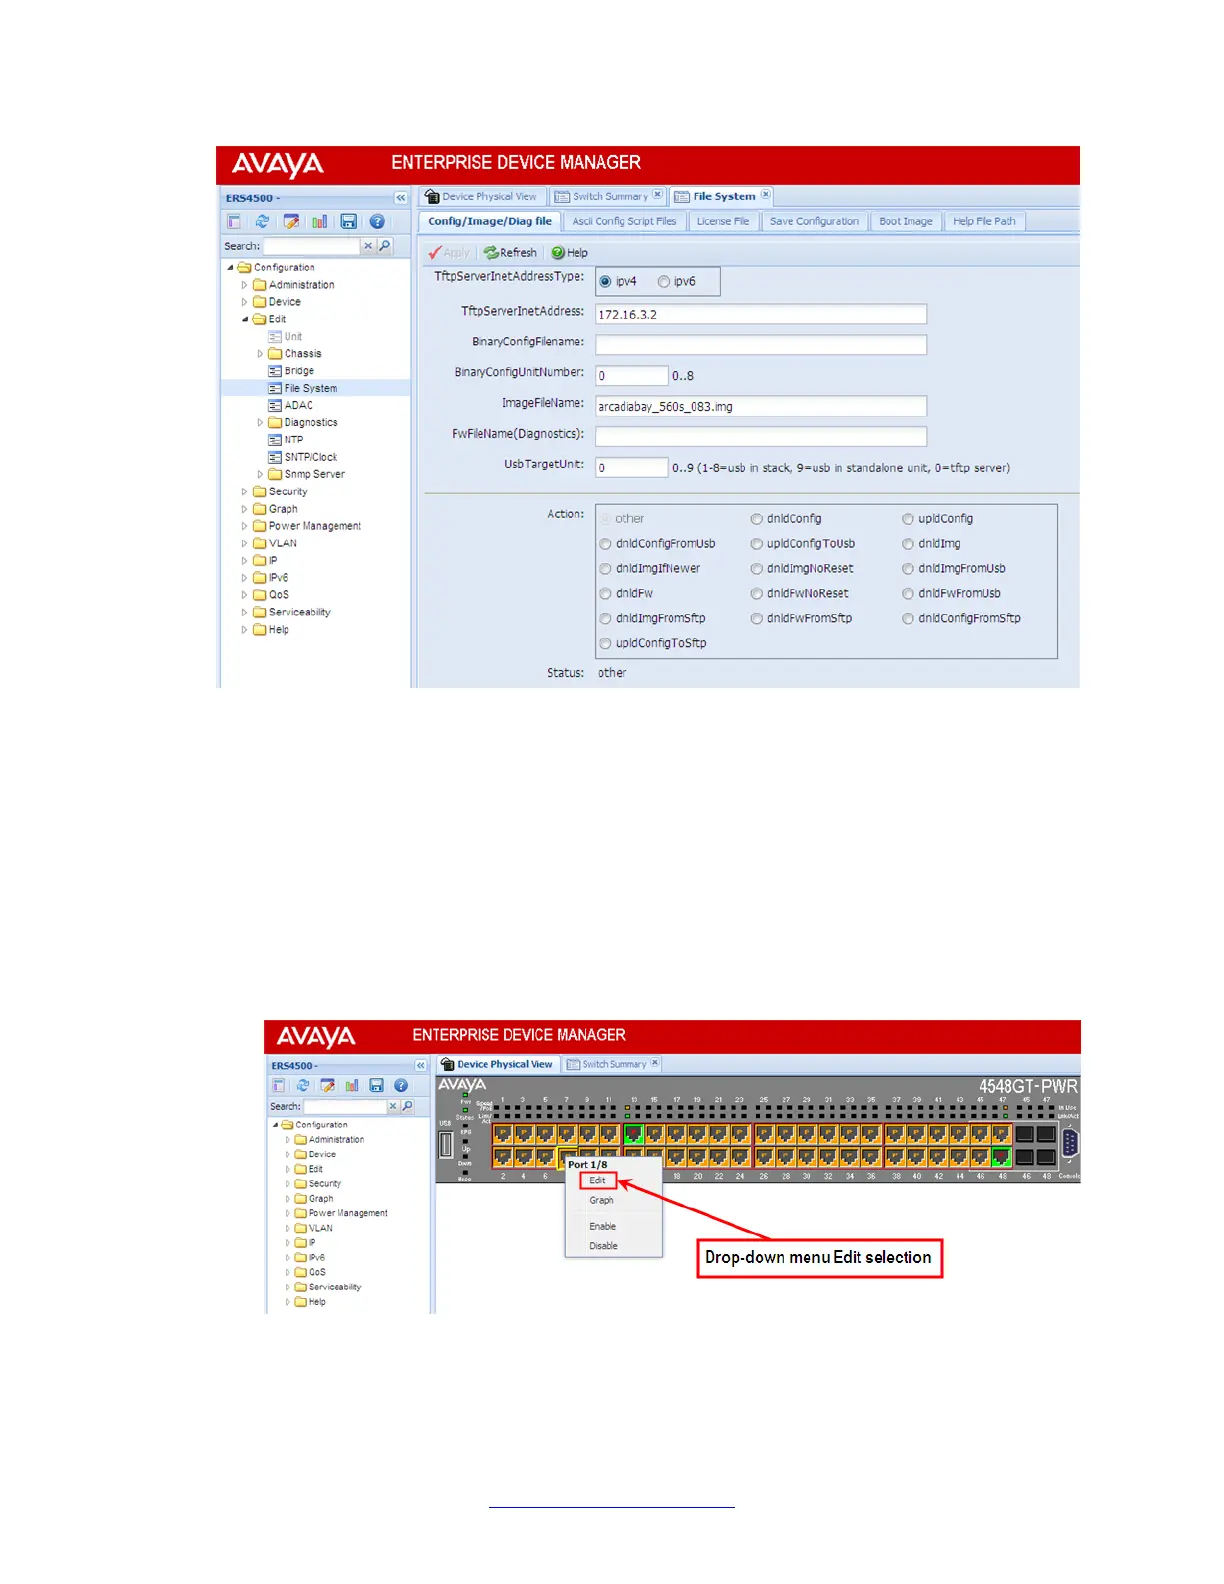Click the notepad edit icon in lower EDM toolbar
Viewport: 1224px width, 1584px height.
[x=327, y=1085]
